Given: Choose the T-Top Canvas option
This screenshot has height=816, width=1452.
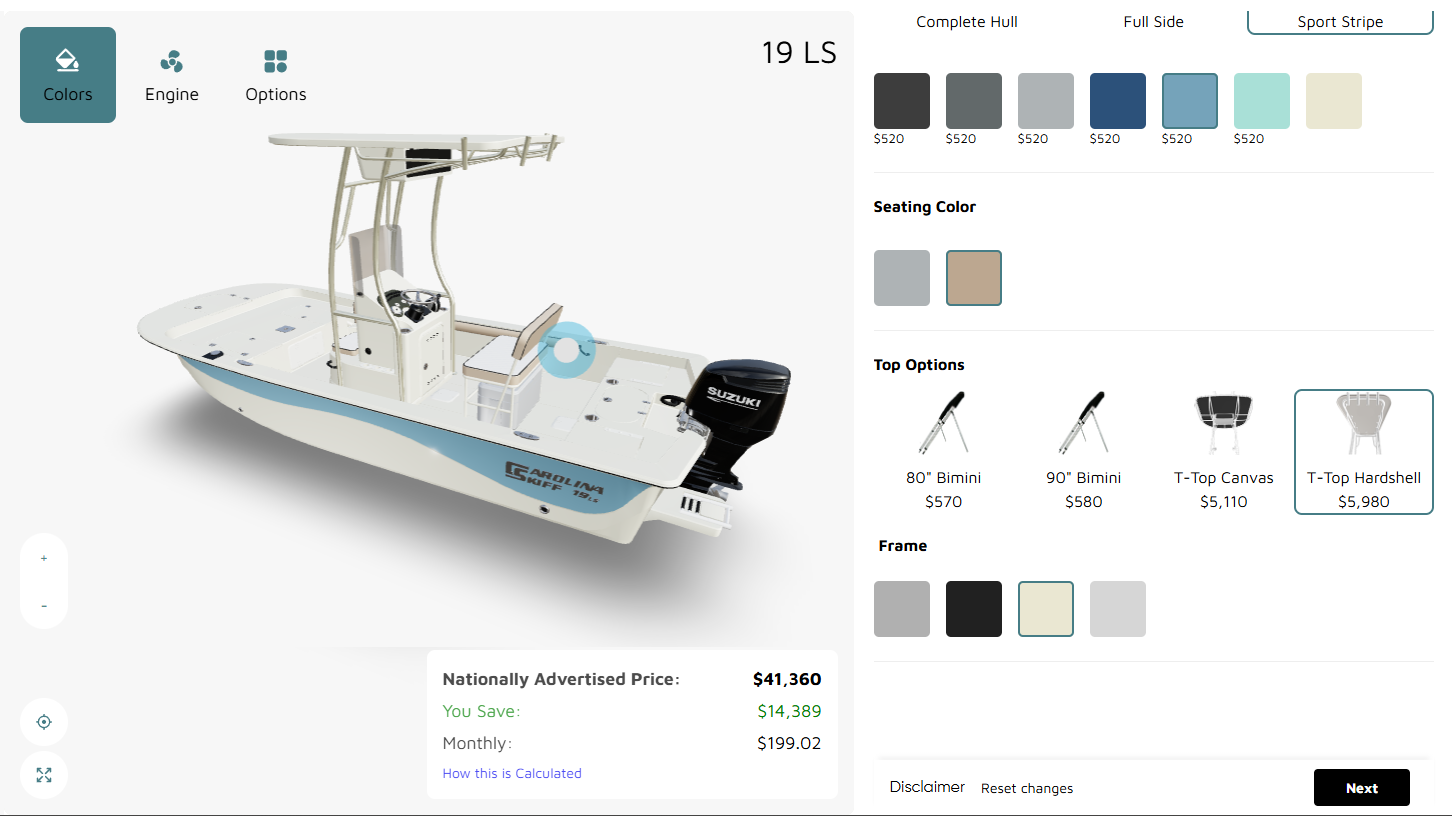Looking at the screenshot, I should click(1223, 451).
